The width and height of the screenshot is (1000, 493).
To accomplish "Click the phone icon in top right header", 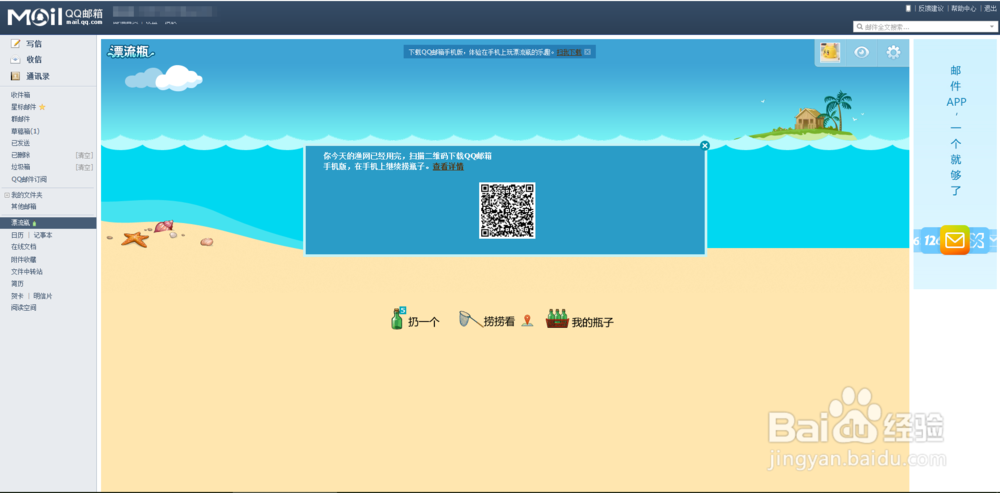I will tap(908, 8).
